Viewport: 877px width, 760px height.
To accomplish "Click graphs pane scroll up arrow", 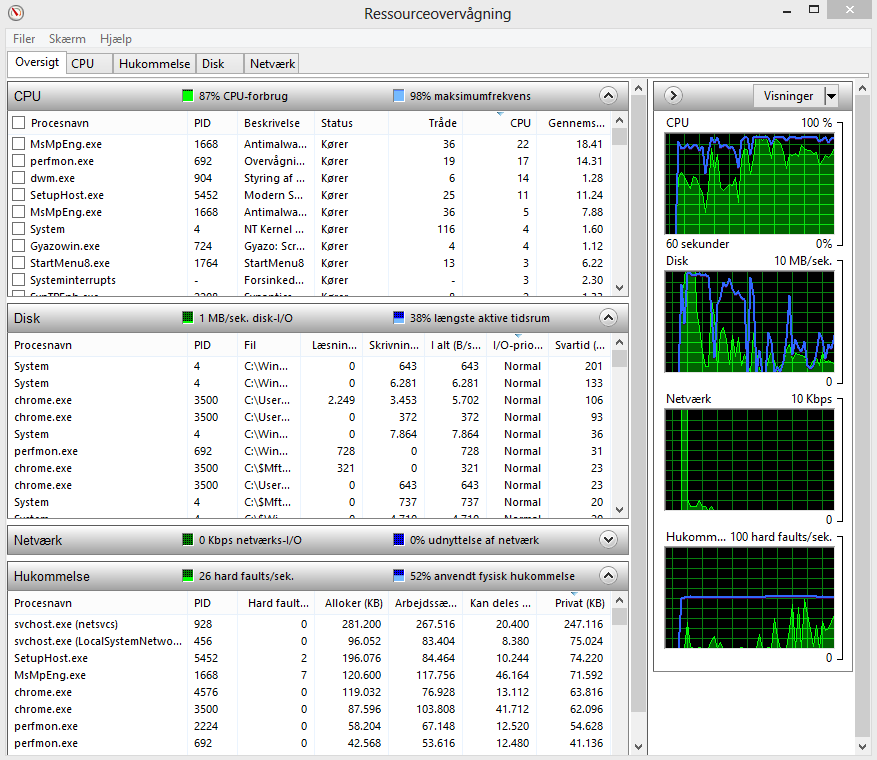I will pyautogui.click(x=862, y=88).
